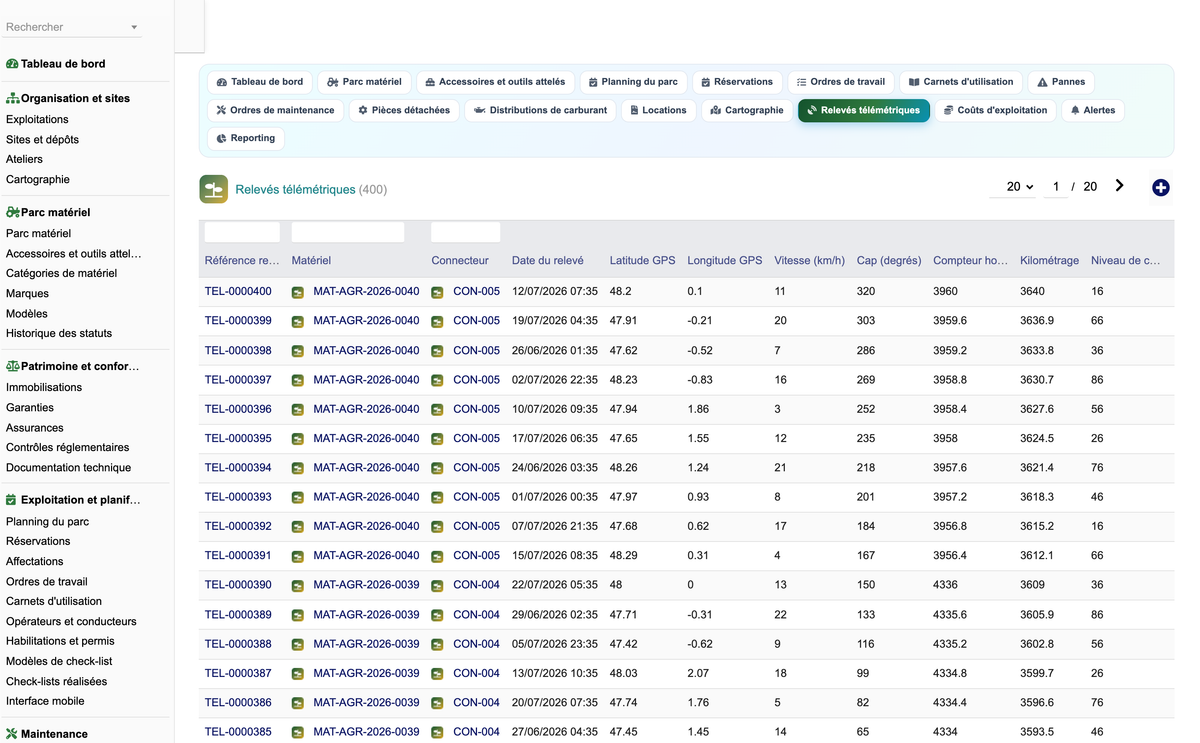Click the tools icon next to Maintenance heading
The image size is (1200, 743).
tap(12, 734)
